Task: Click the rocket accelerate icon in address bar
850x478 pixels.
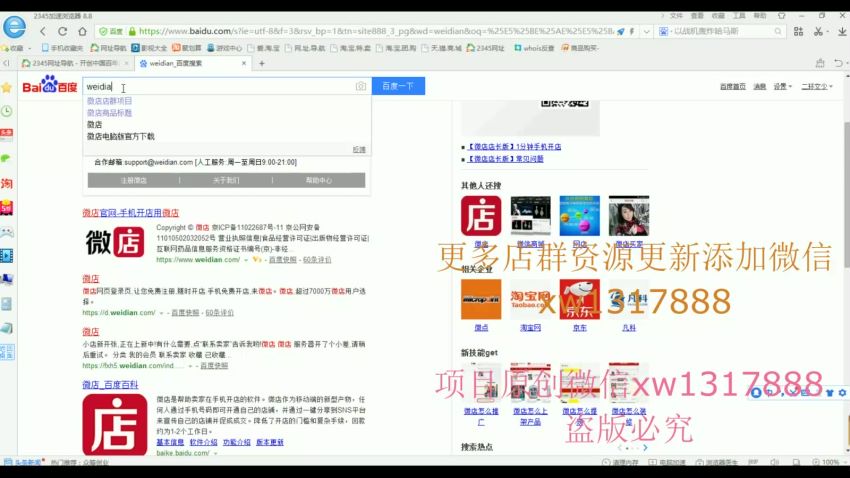Action: 621,31
